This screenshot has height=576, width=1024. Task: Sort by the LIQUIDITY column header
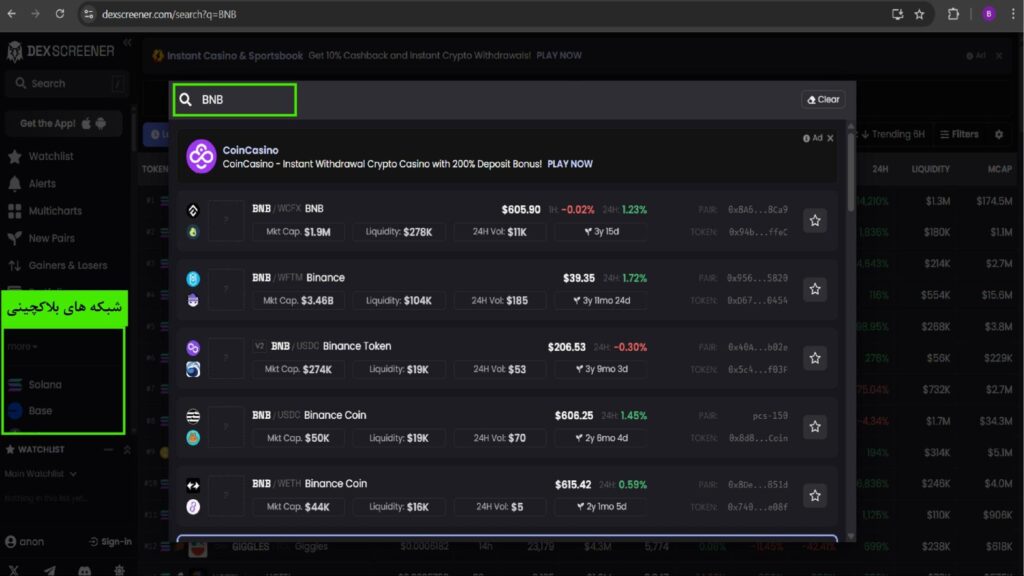coord(930,169)
